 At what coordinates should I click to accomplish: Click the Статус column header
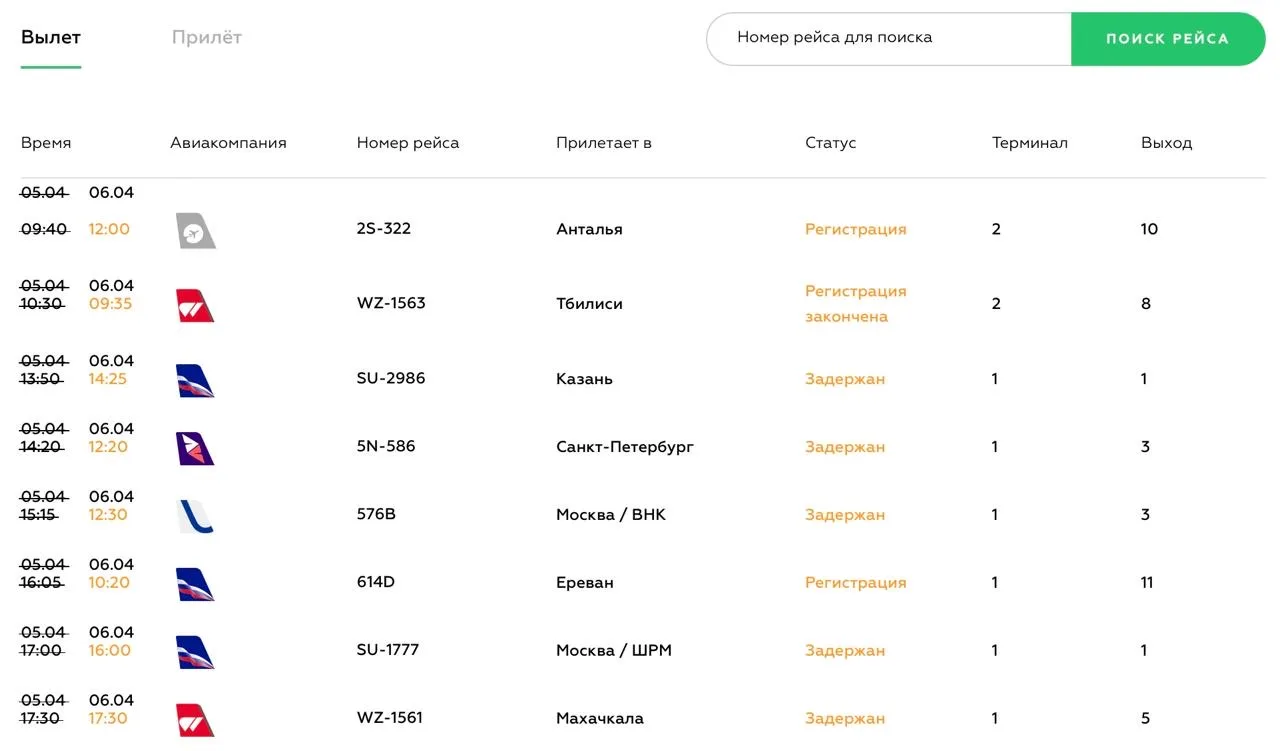[x=830, y=143]
